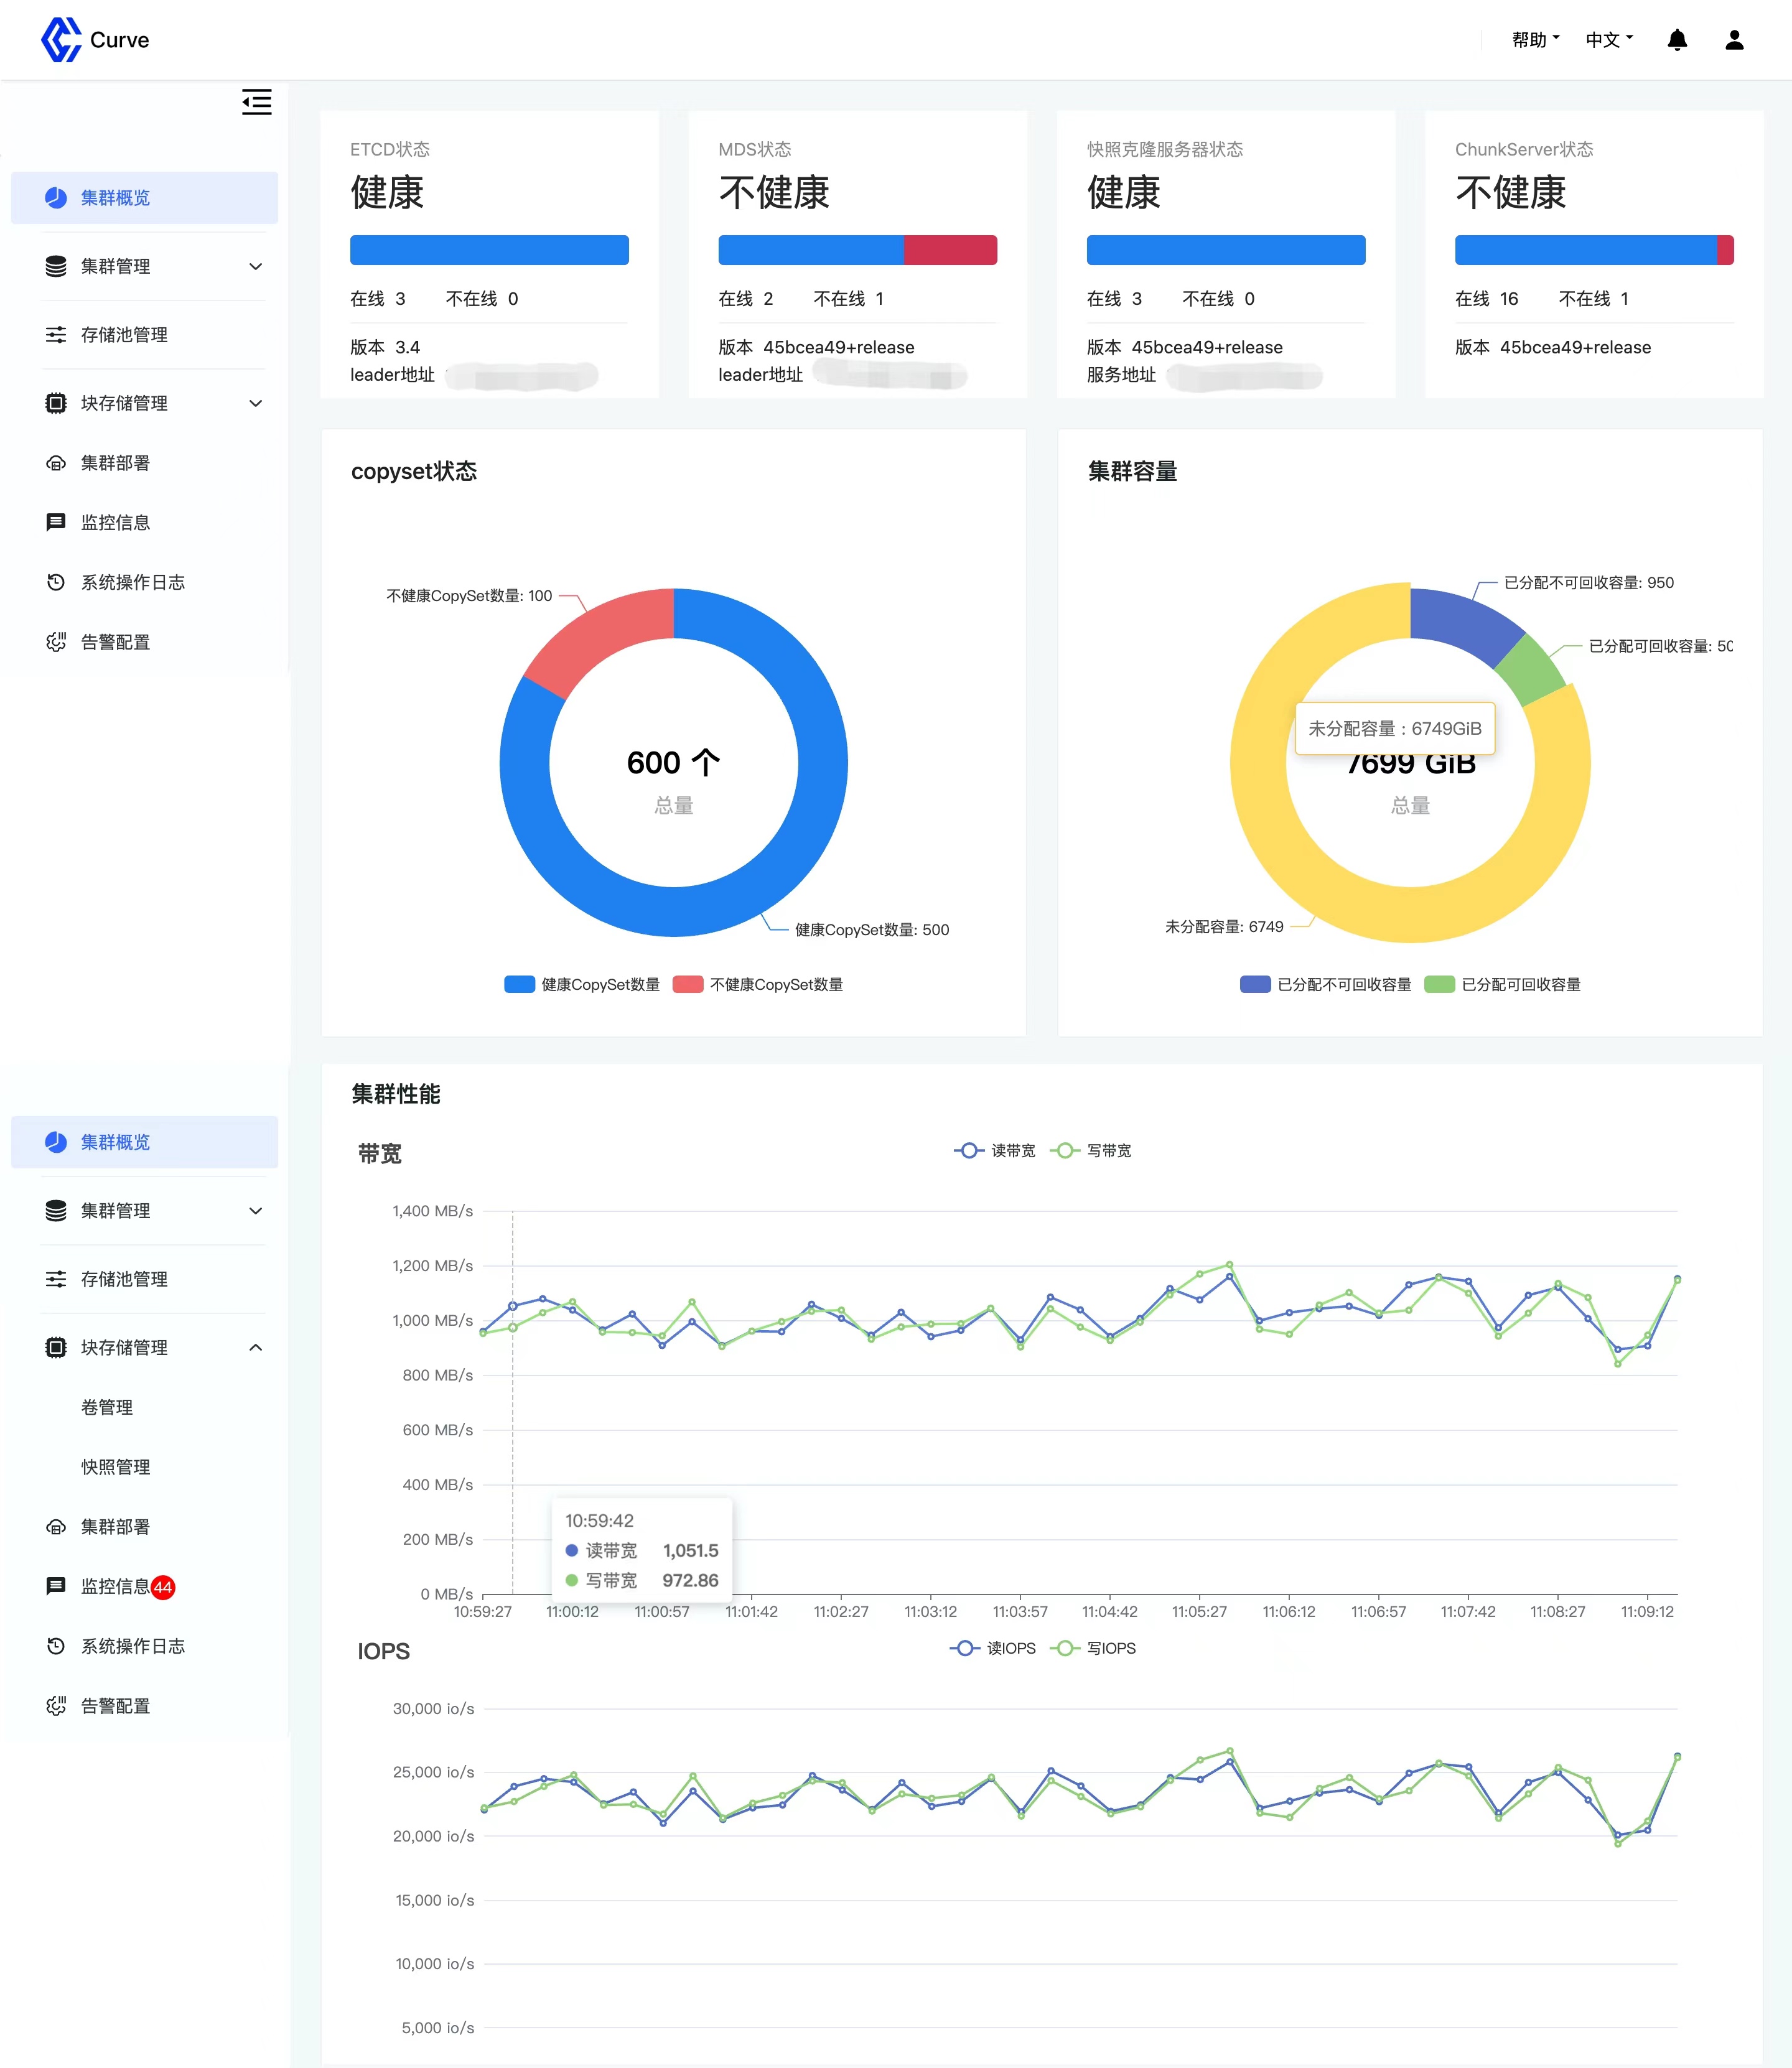The height and width of the screenshot is (2068, 1792).
Task: Open upper 集群概览 overview item
Action: [x=116, y=198]
